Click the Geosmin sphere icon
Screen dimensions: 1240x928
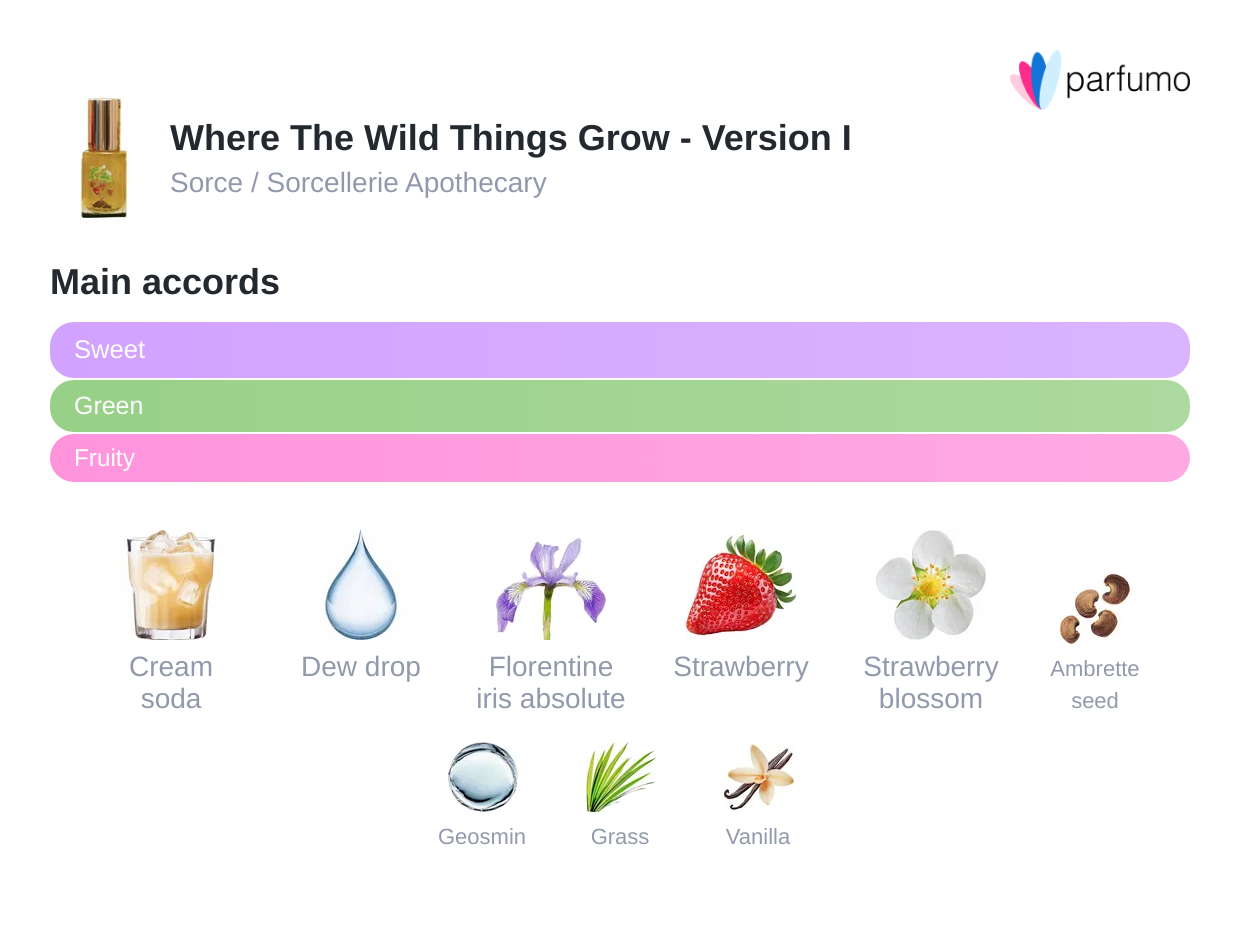pos(482,777)
